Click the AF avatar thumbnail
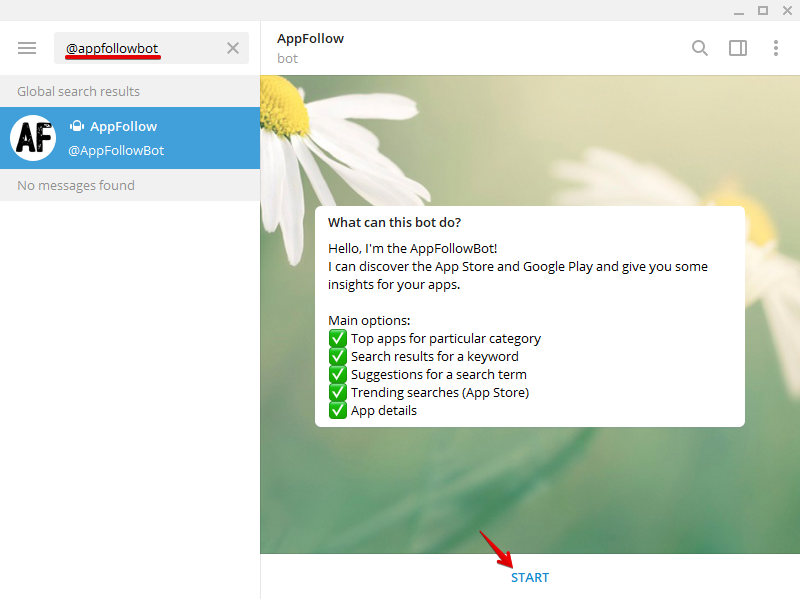800x599 pixels. coord(33,138)
